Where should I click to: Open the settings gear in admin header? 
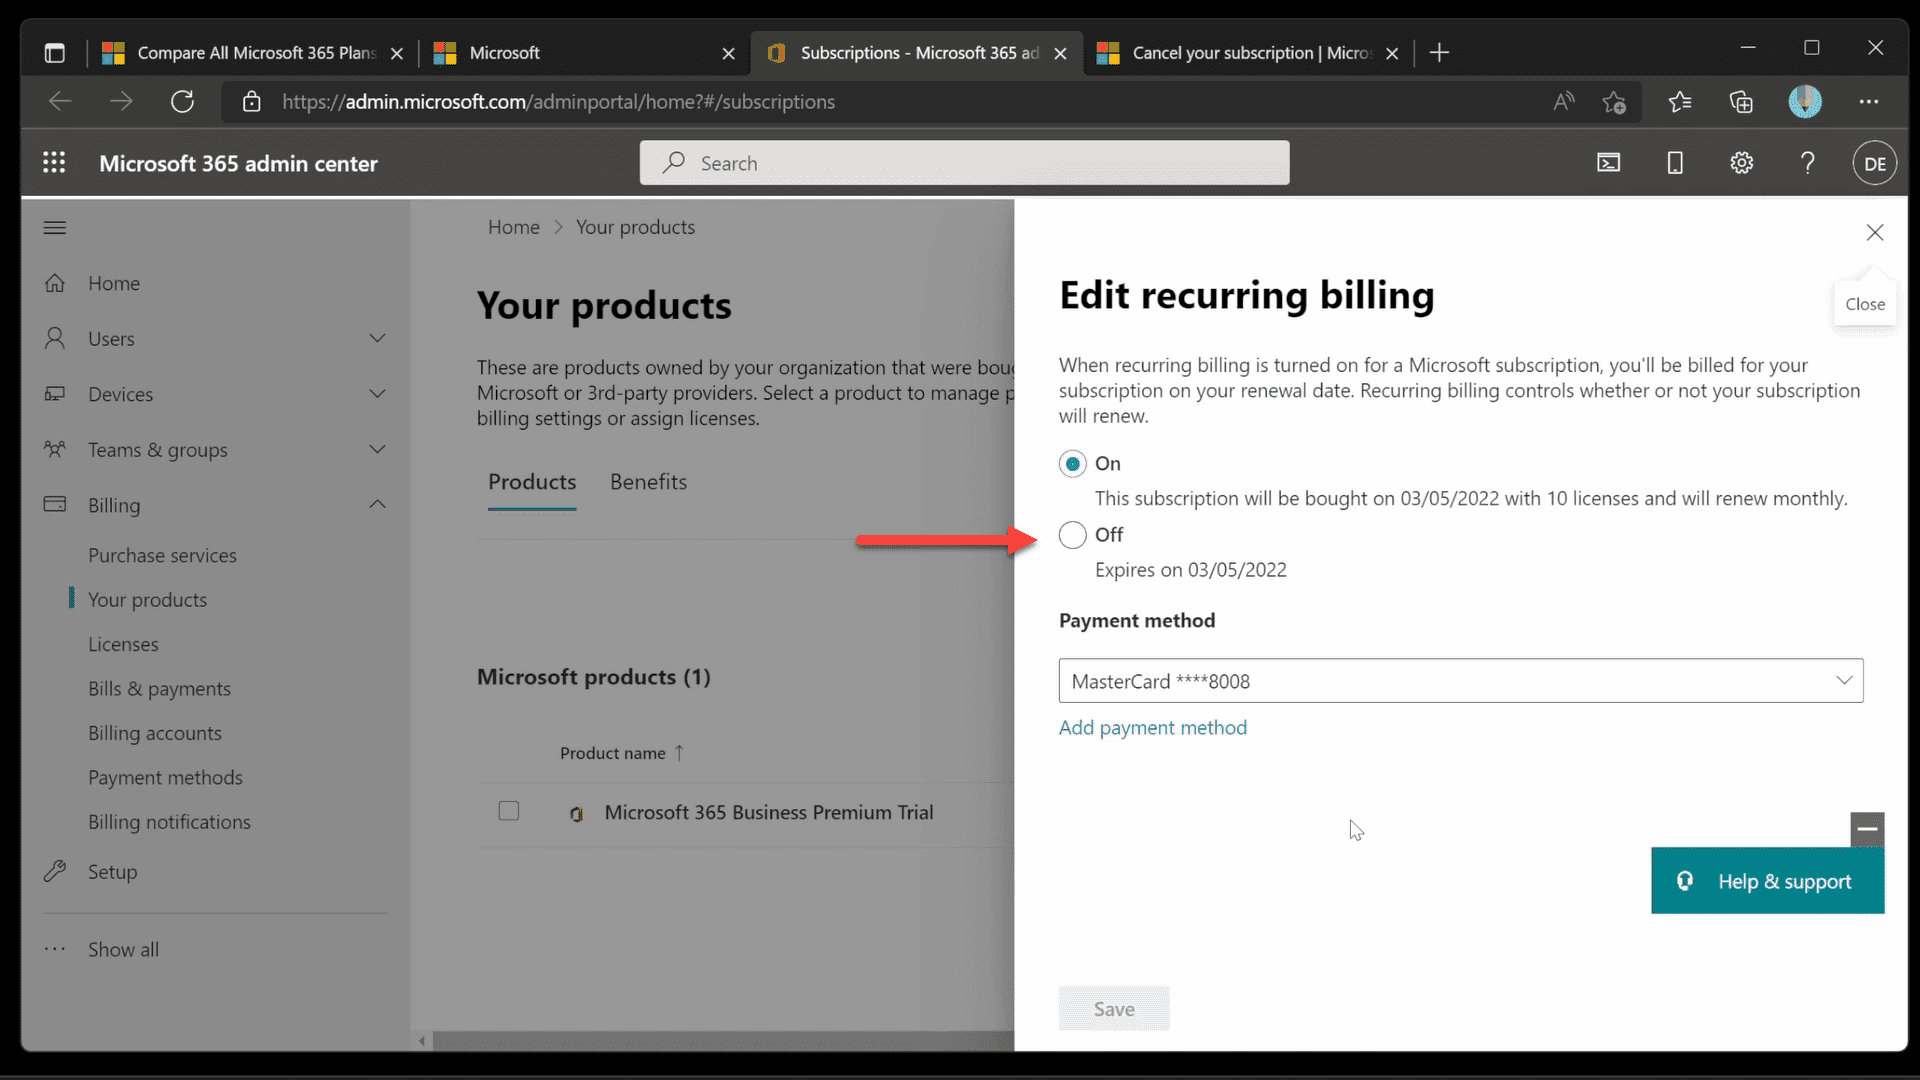[x=1741, y=163]
